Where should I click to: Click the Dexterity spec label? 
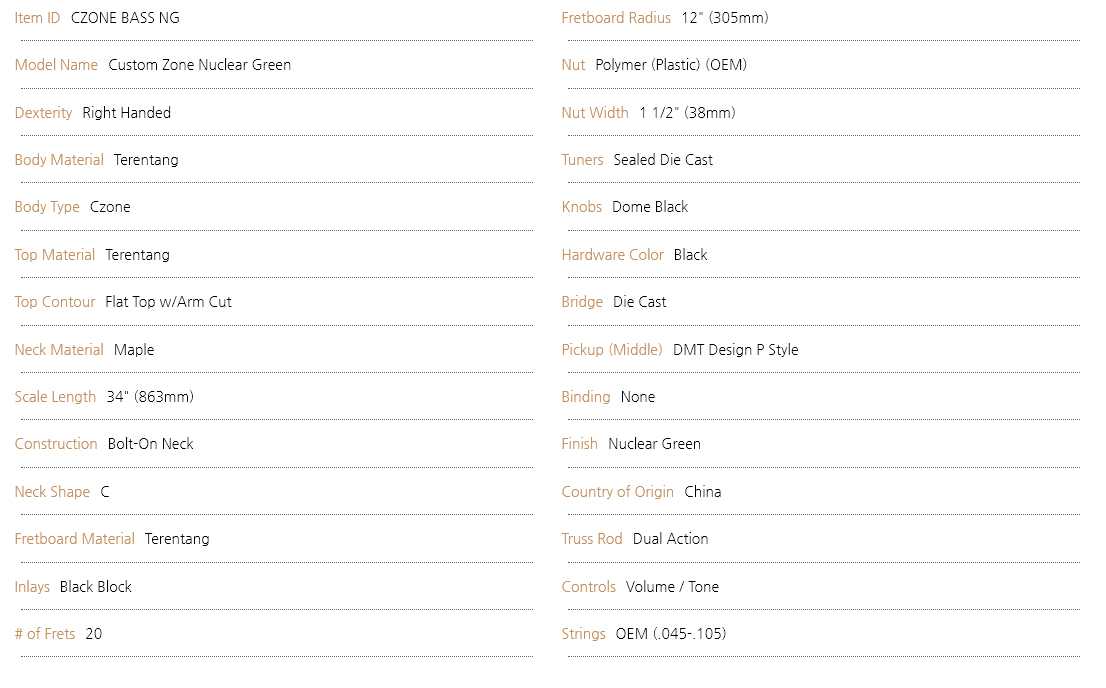click(43, 113)
